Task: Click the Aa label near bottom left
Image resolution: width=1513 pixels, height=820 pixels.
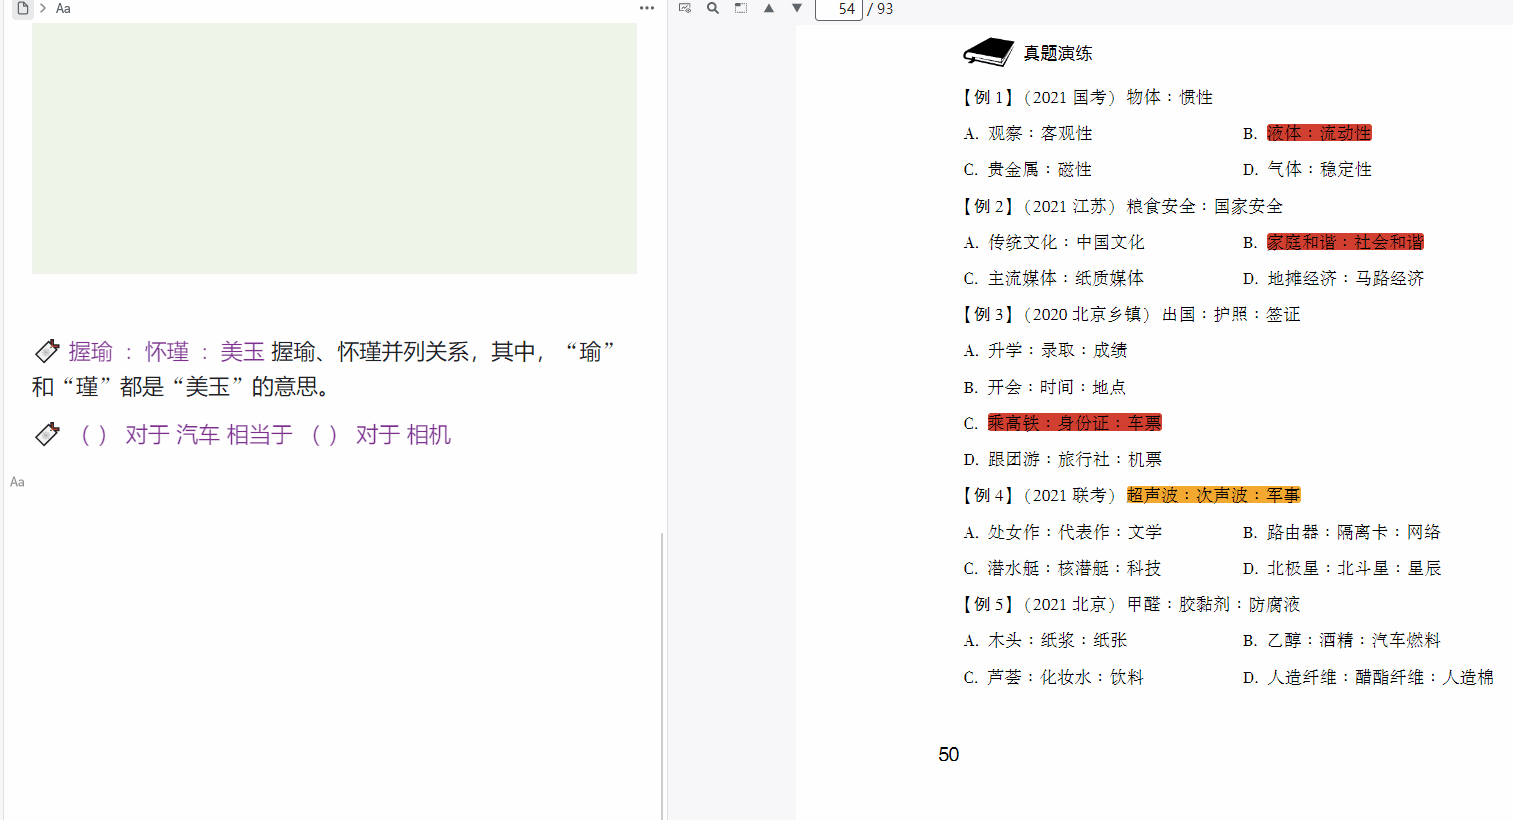Action: coord(17,482)
